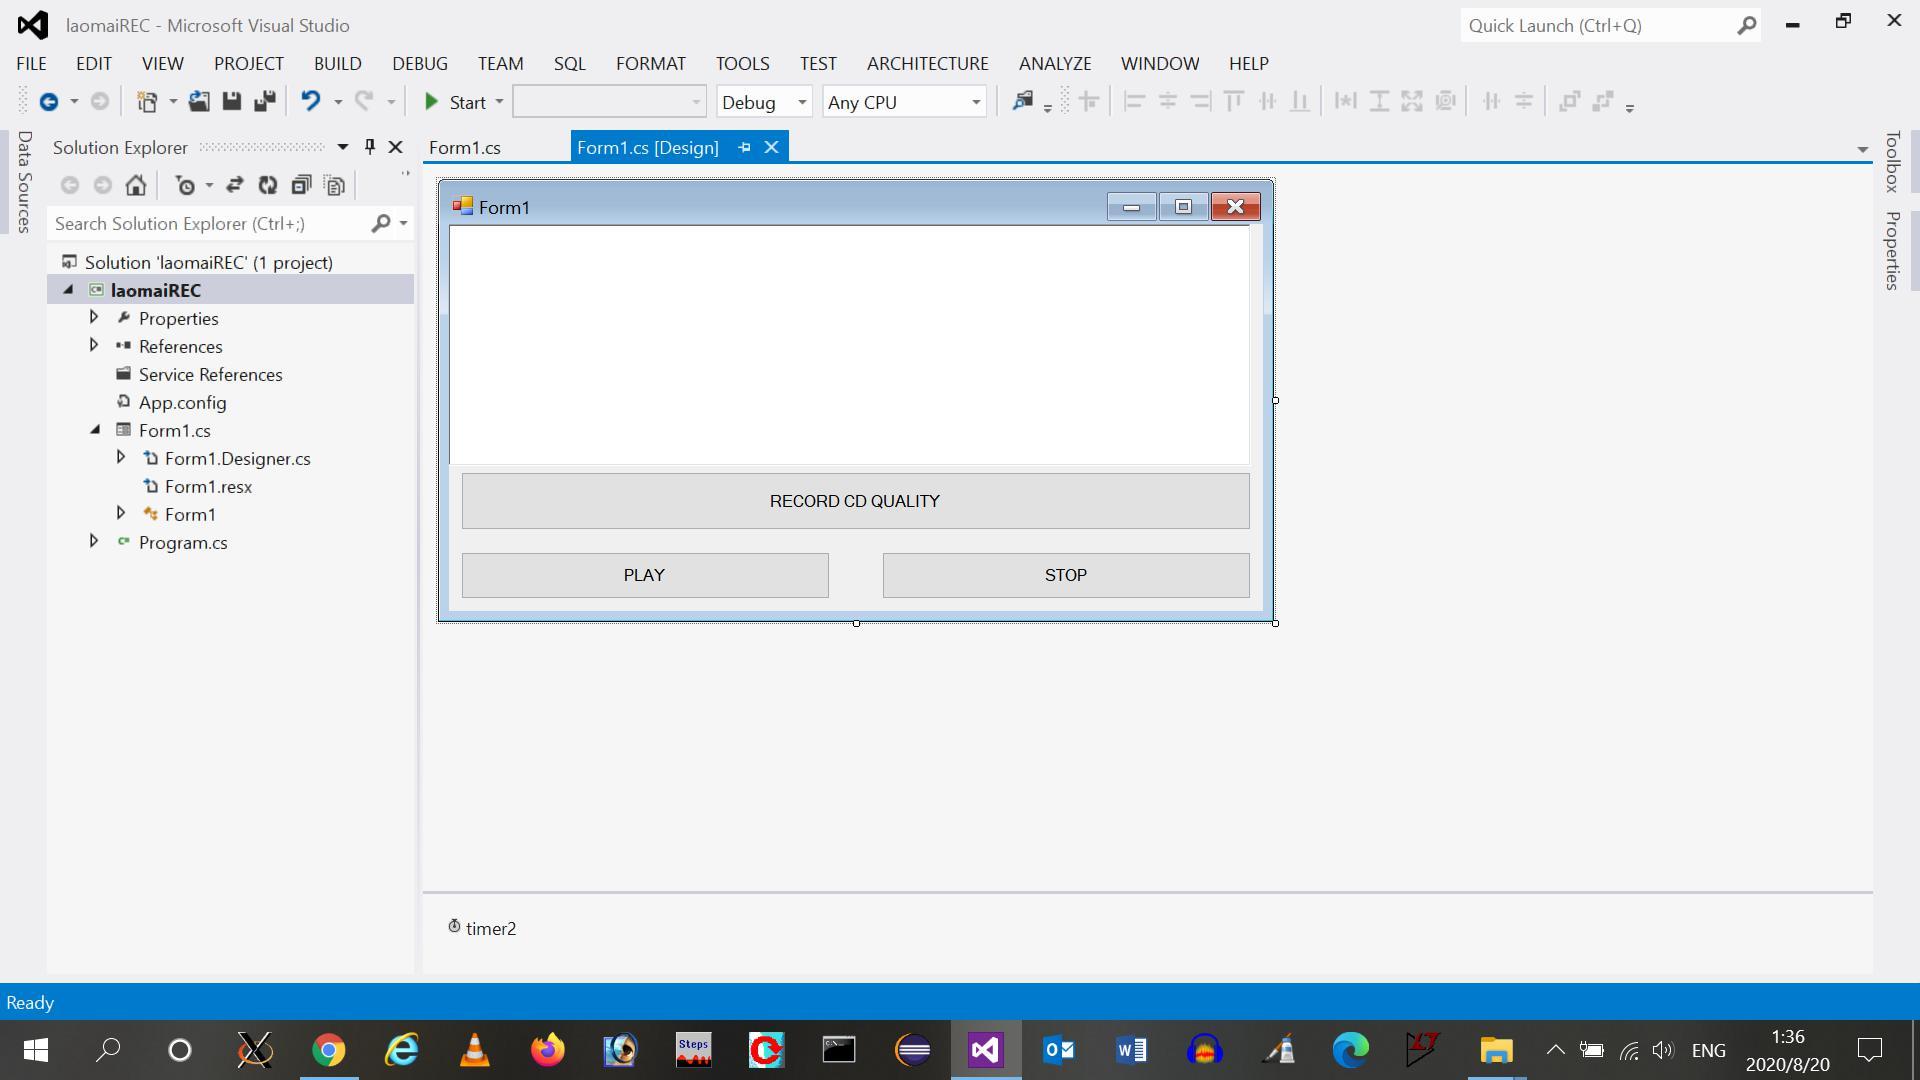Select the Debug configuration dropdown
This screenshot has width=1920, height=1080.
pyautogui.click(x=764, y=102)
